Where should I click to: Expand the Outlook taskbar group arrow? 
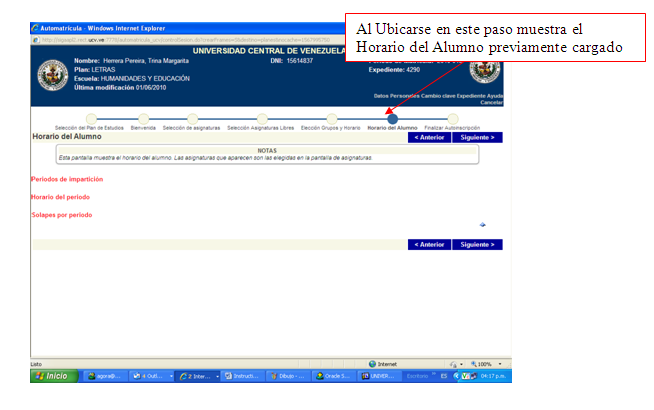pyautogui.click(x=171, y=376)
